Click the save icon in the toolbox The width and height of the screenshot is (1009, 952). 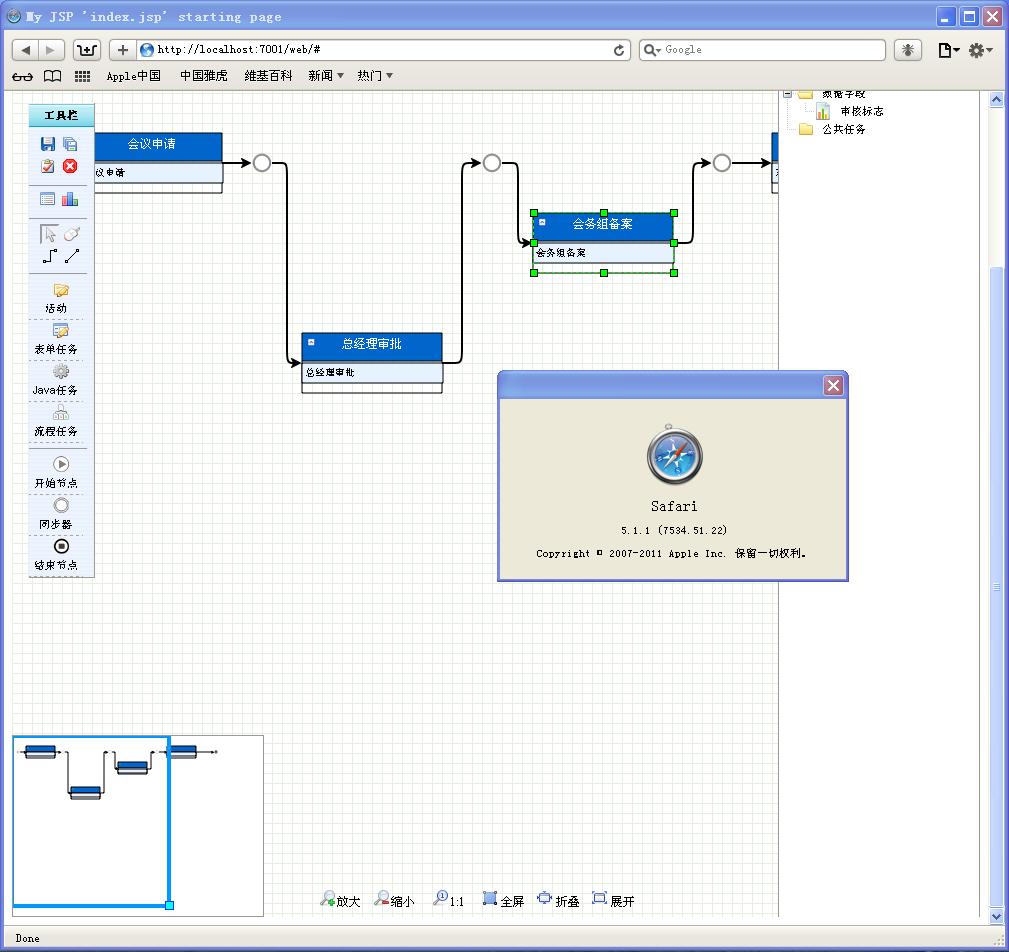click(48, 145)
